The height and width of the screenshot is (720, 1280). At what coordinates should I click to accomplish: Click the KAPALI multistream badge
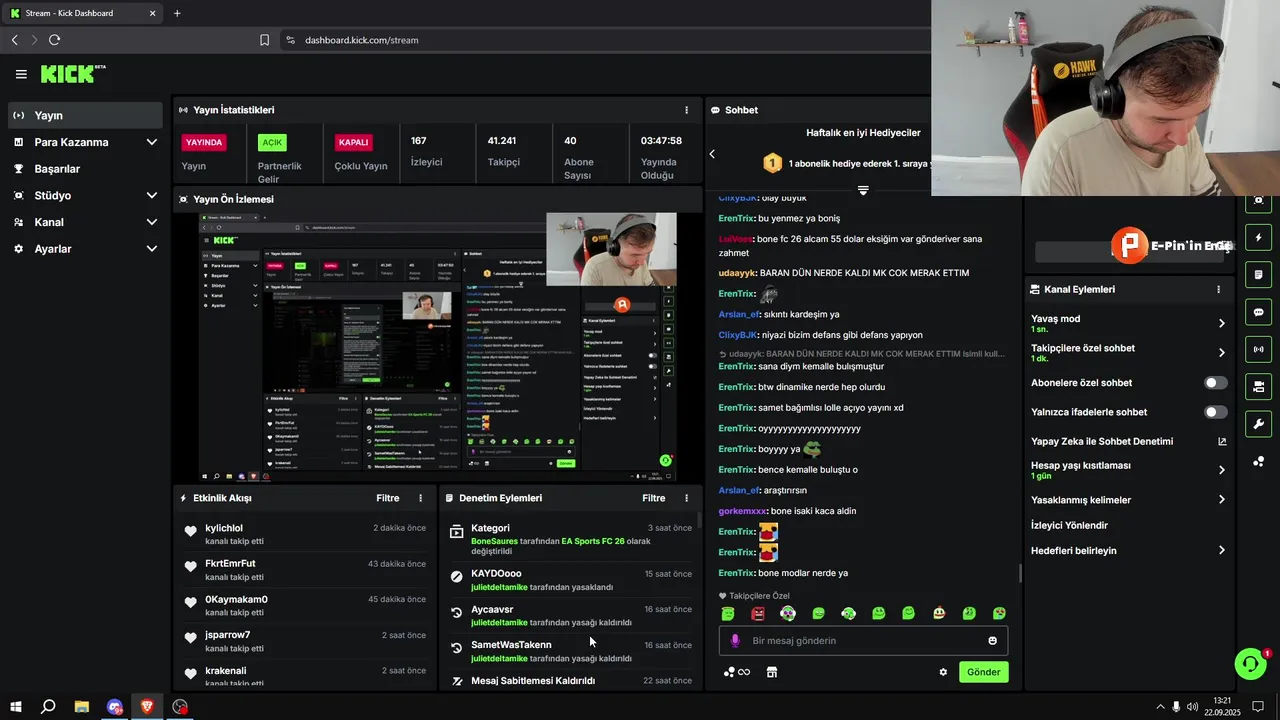point(353,142)
